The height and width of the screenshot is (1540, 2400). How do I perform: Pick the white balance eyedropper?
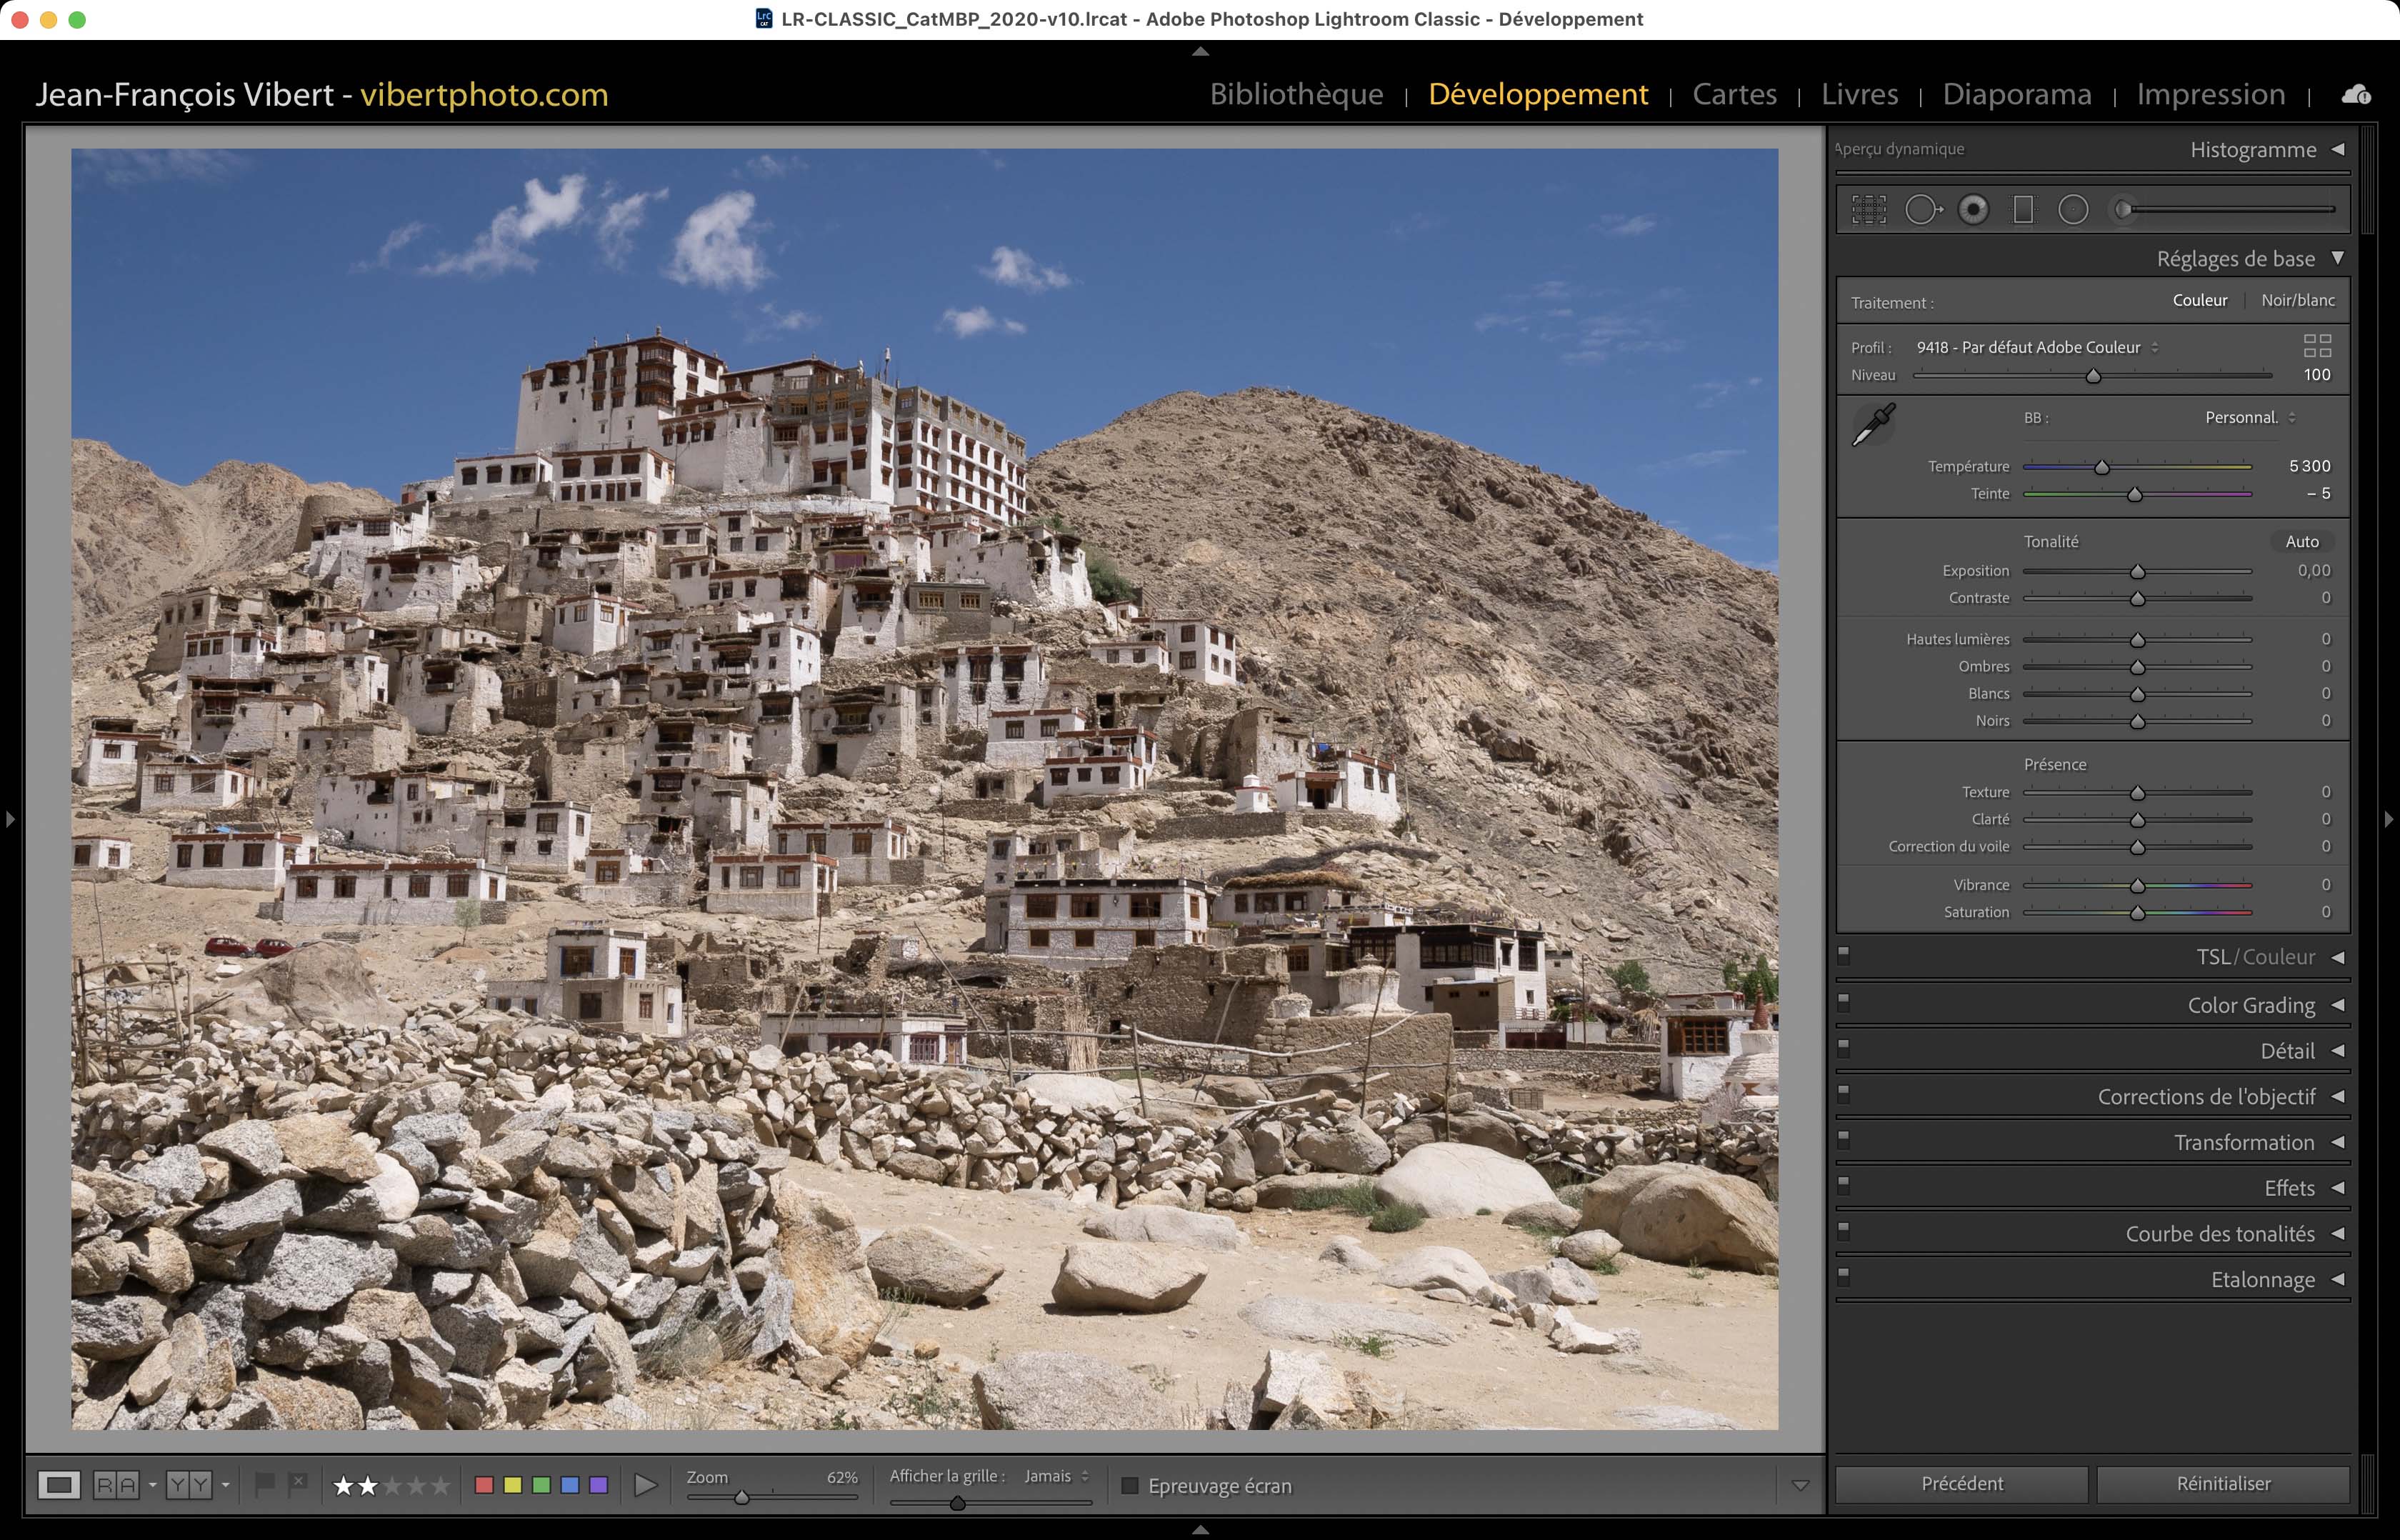pos(1873,425)
